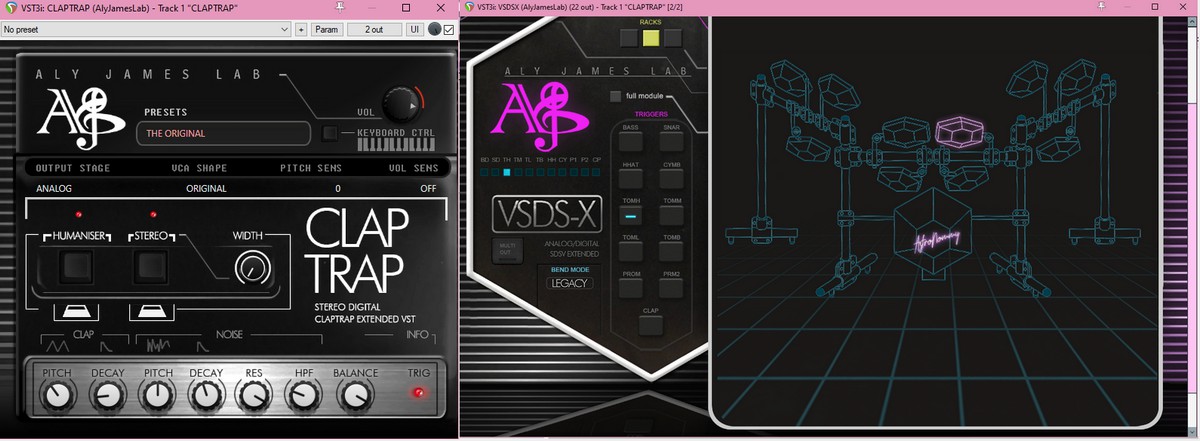Click the noise PITCH knob
Image resolution: width=1200 pixels, height=441 pixels.
tap(157, 397)
